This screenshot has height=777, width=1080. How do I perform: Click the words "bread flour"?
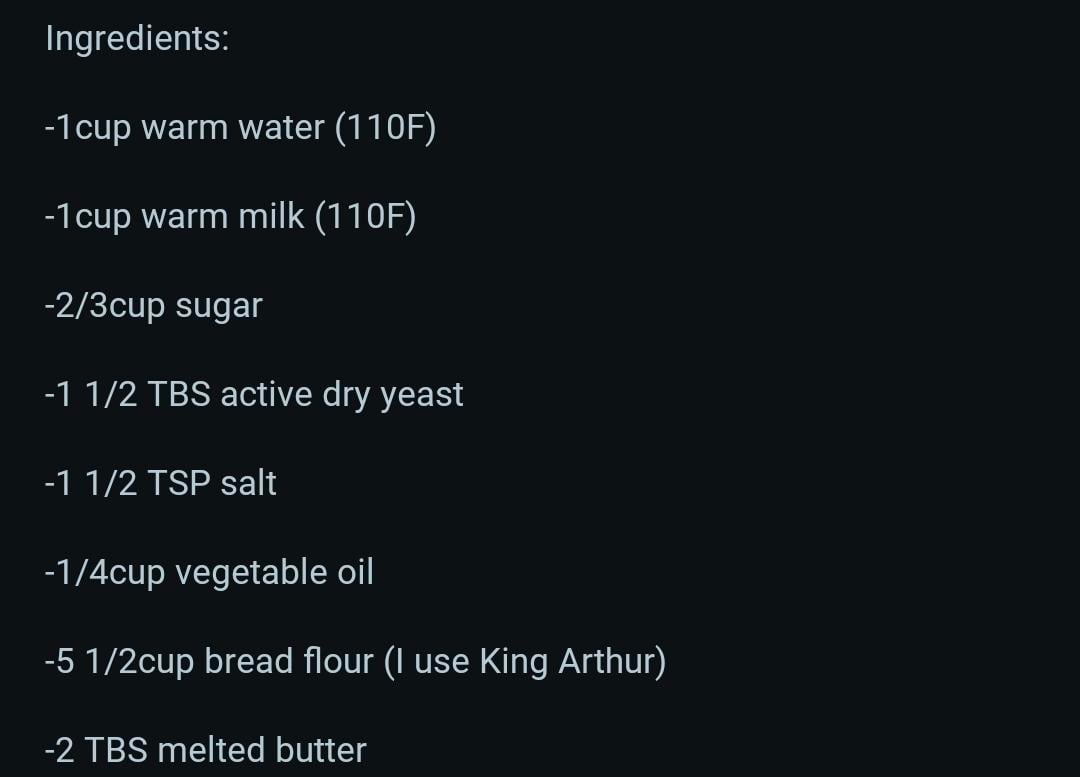pyautogui.click(x=289, y=662)
